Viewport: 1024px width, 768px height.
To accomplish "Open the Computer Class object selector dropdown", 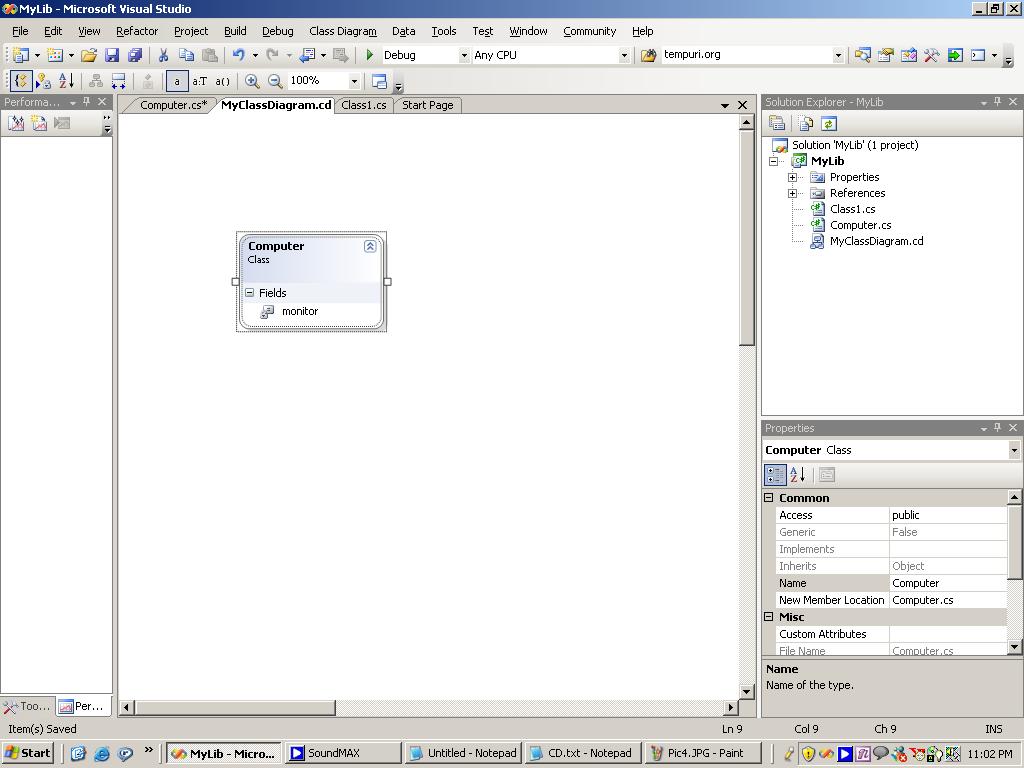I will click(1014, 450).
